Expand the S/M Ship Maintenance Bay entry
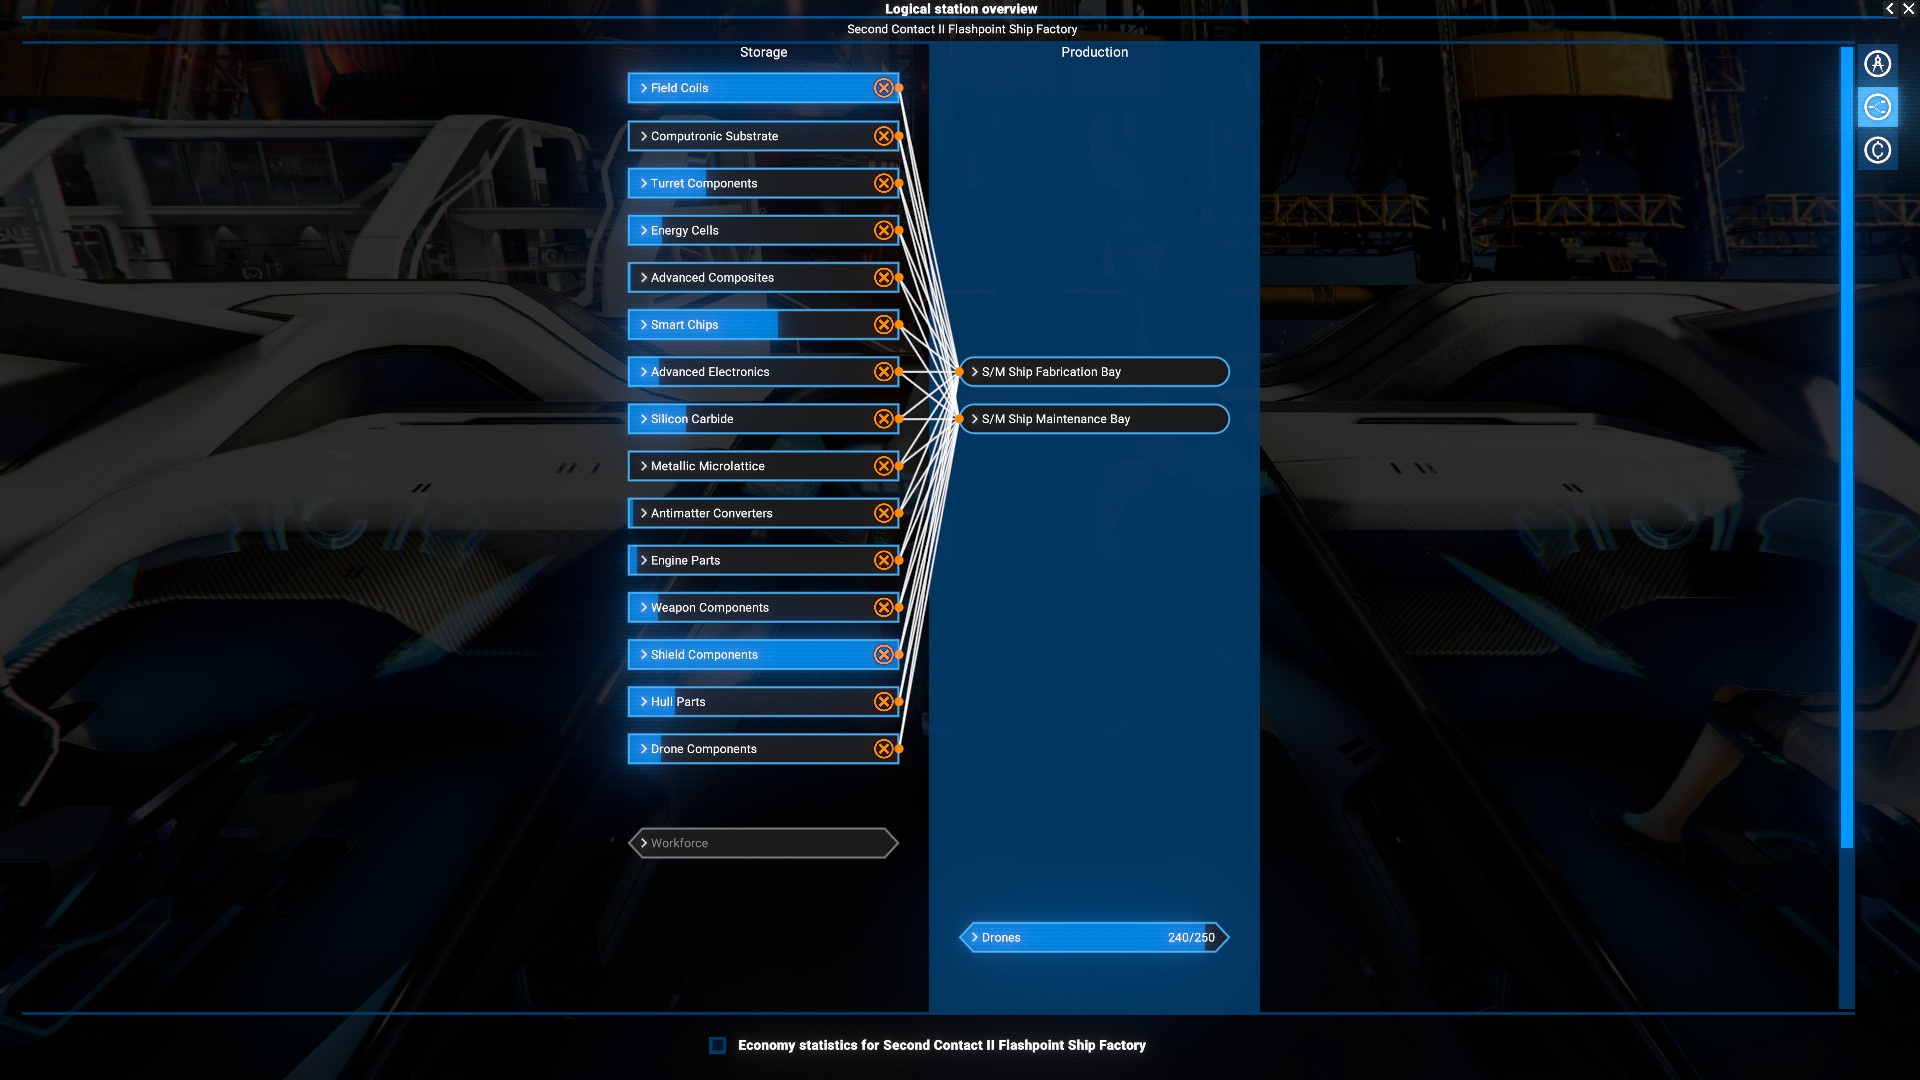The image size is (1920, 1080). [x=1092, y=419]
